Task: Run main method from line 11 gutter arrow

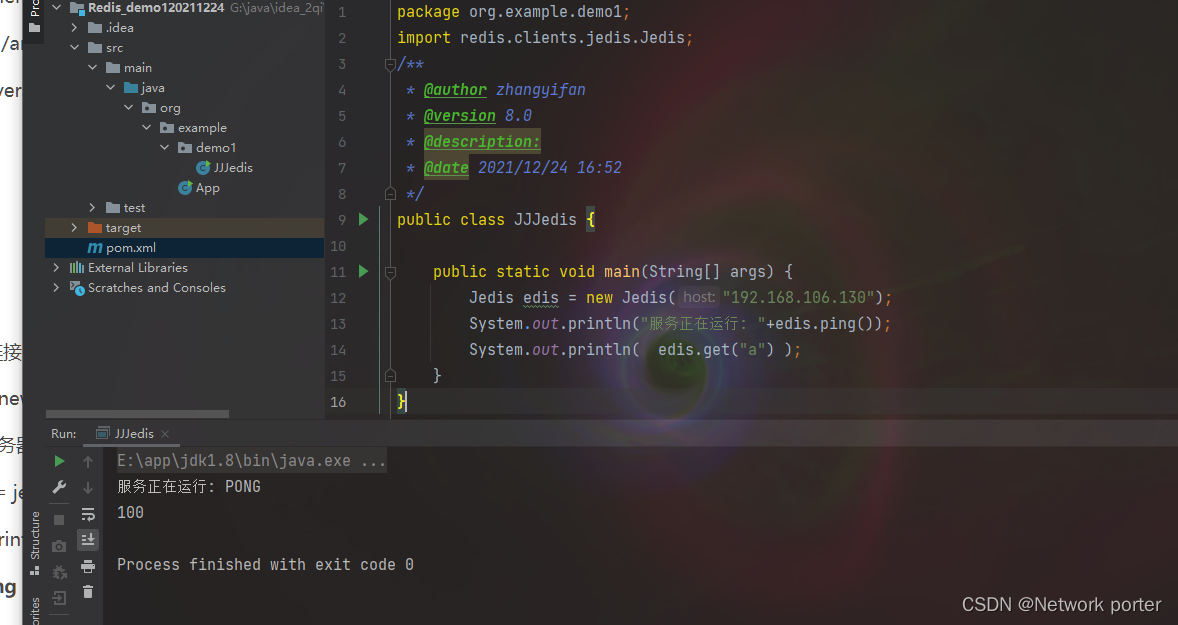Action: [364, 271]
